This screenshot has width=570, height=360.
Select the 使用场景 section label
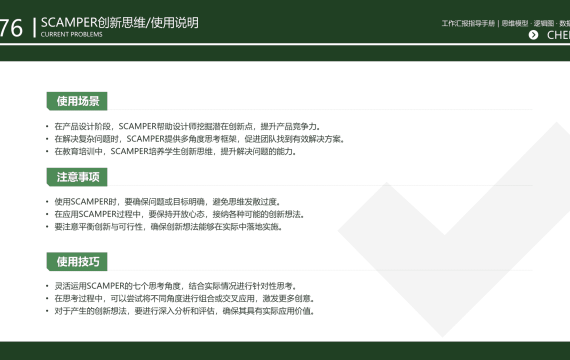click(77, 101)
